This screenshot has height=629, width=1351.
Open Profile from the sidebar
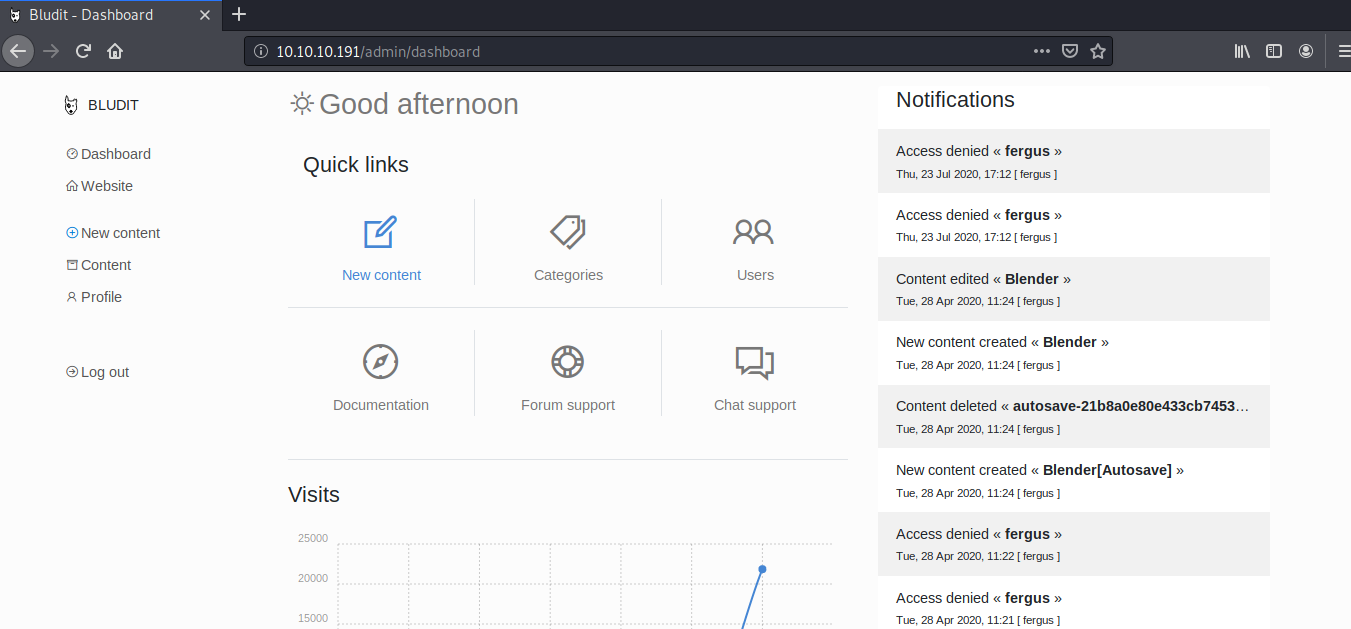pyautogui.click(x=101, y=297)
